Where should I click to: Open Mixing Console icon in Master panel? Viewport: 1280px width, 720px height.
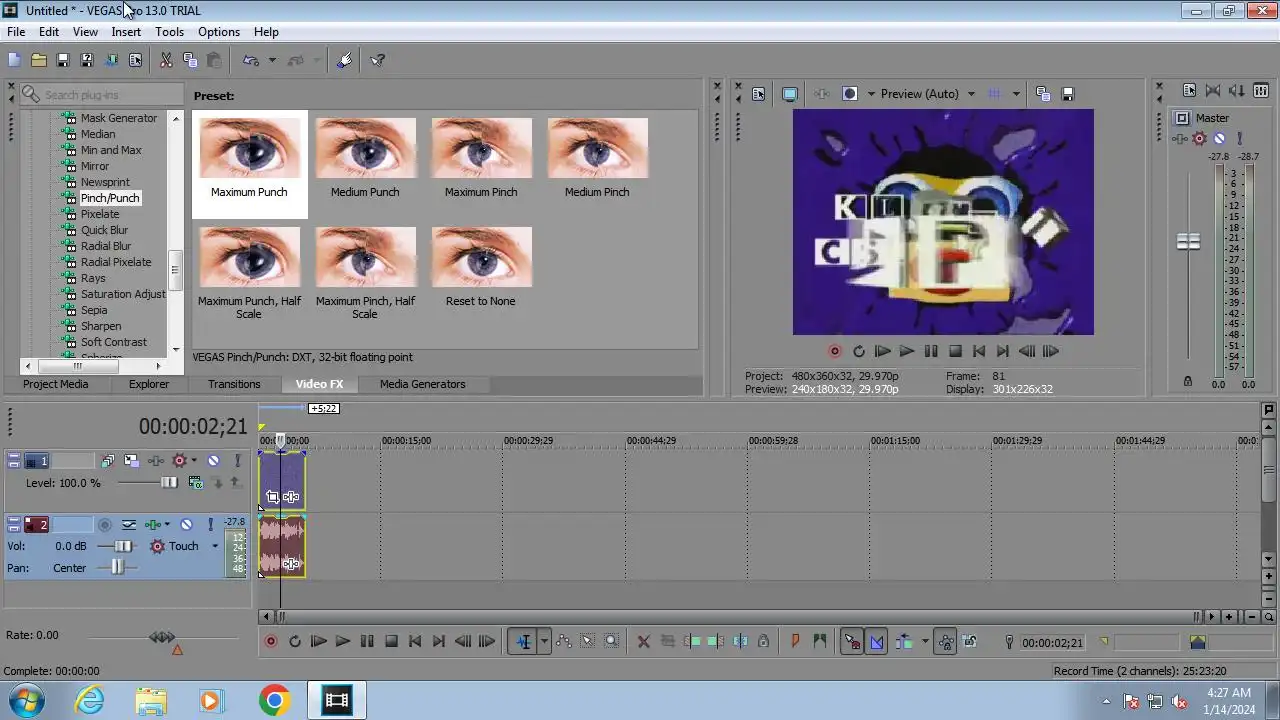[1262, 91]
